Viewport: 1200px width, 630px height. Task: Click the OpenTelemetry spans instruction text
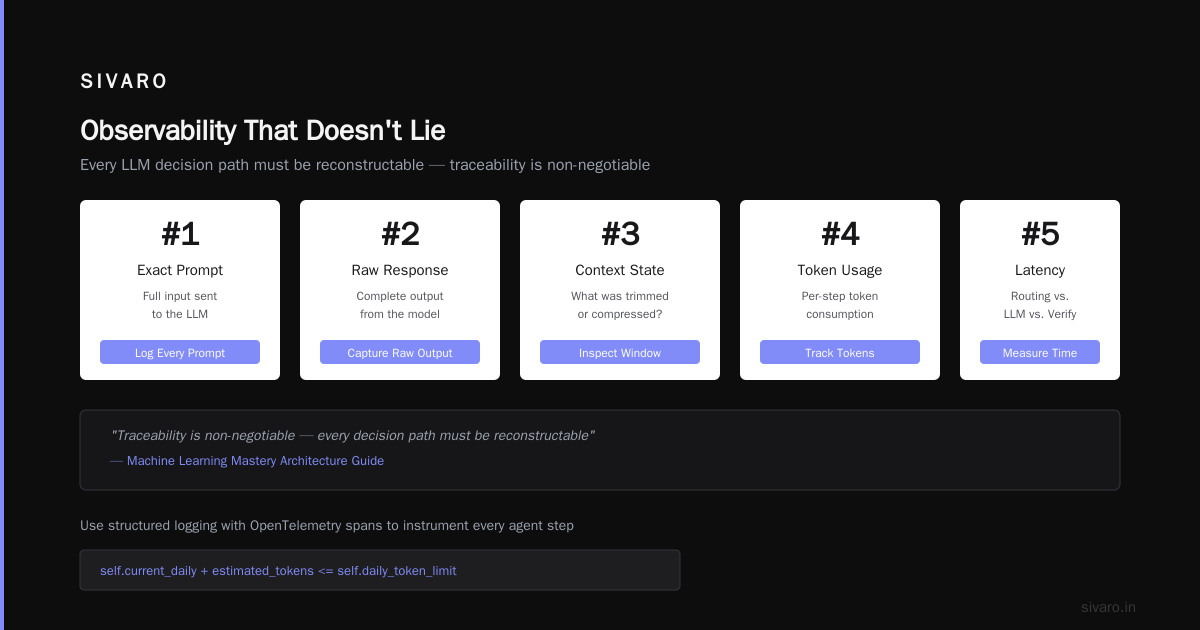pos(327,525)
